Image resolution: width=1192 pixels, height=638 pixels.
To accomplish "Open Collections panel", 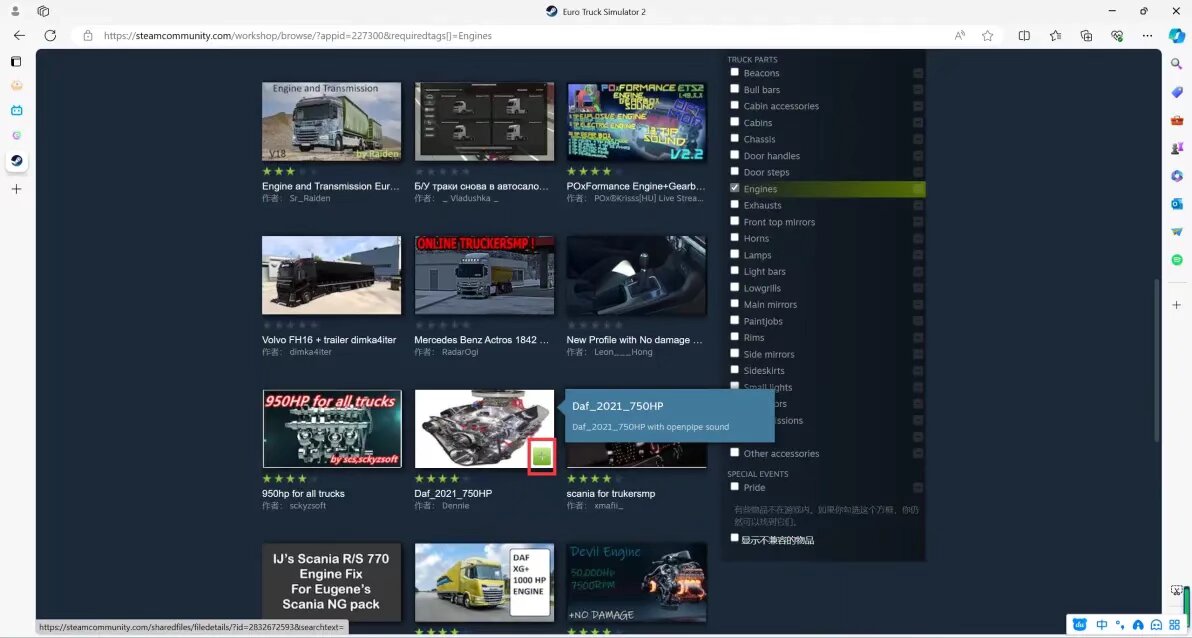I will (1086, 35).
